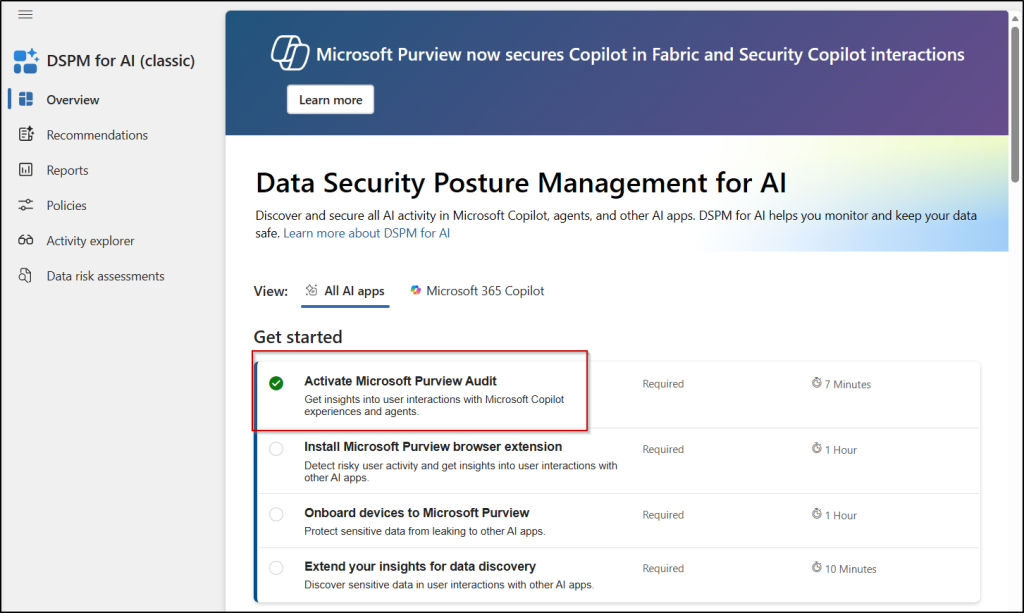Open Overview in the sidebar
1024x613 pixels.
tap(72, 100)
